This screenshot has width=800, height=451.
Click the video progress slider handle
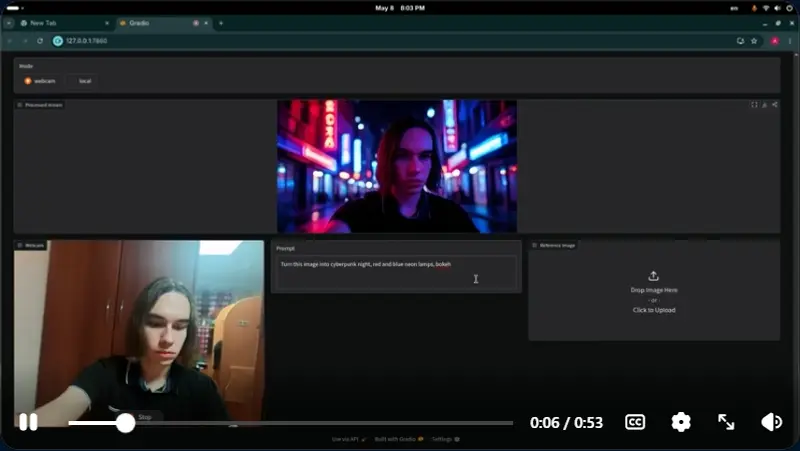click(125, 423)
